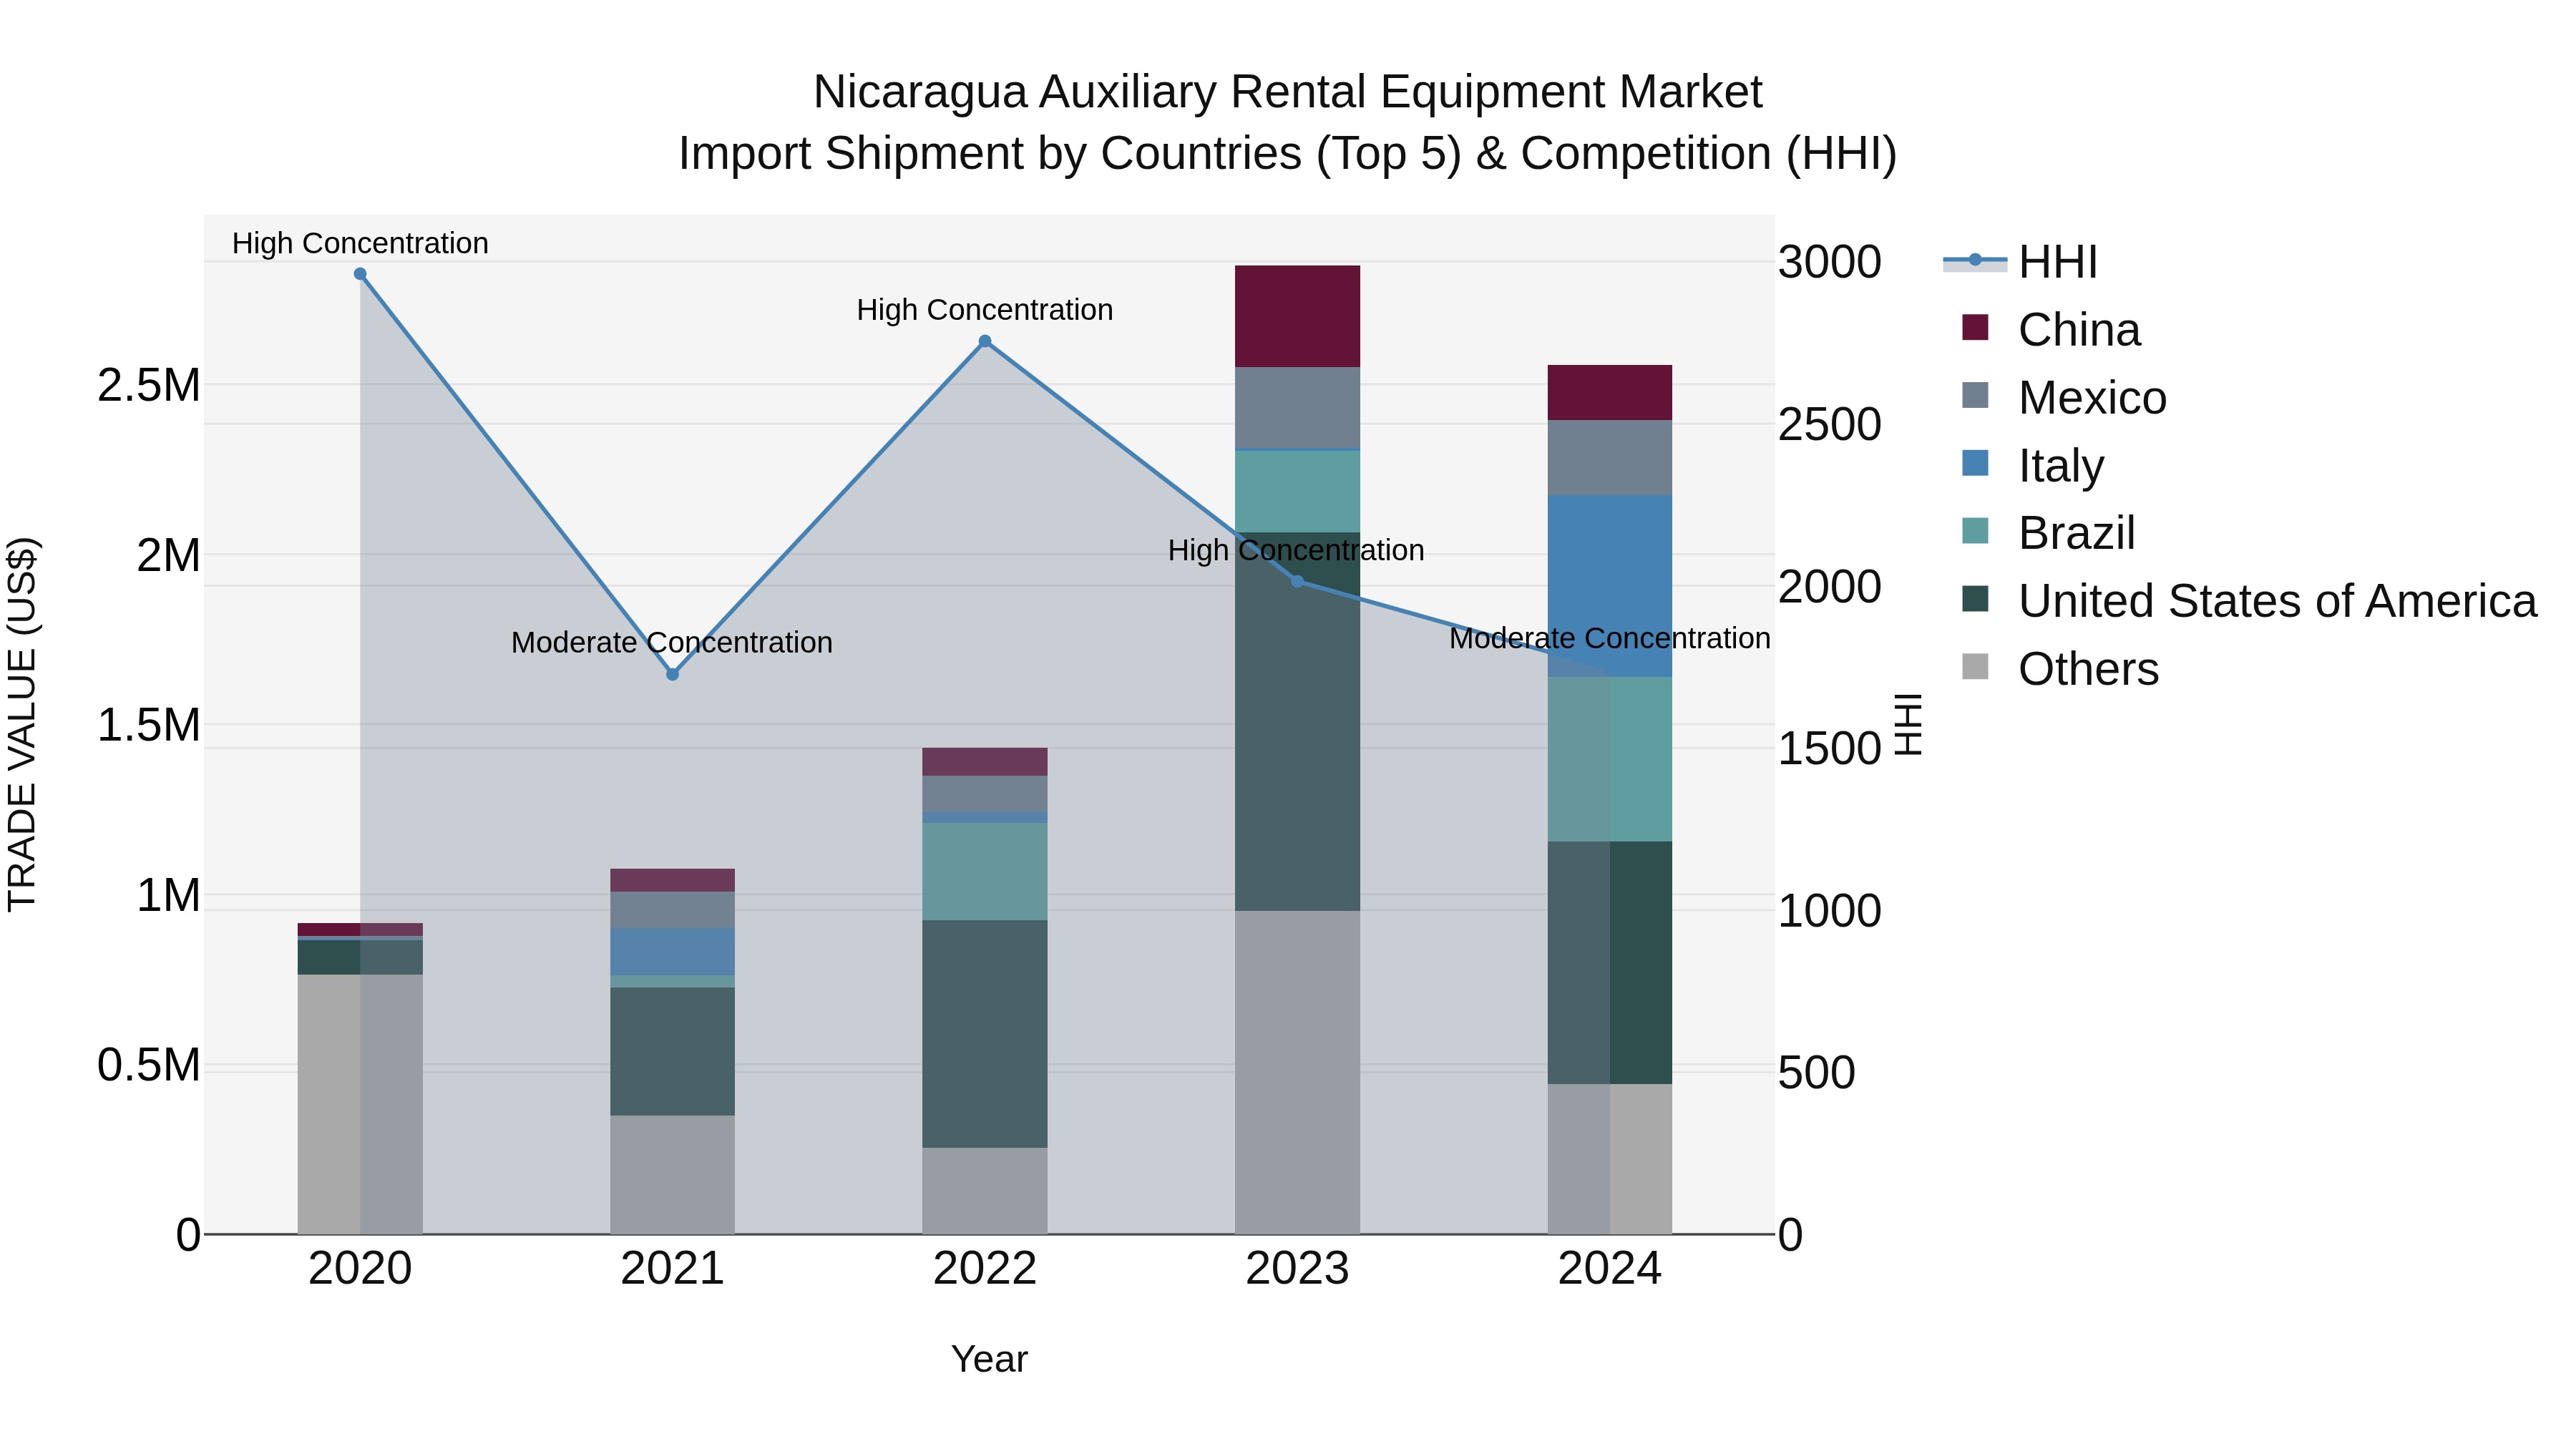Click the 2021 x-axis year label
The height and width of the screenshot is (1449, 2576).
pos(673,1269)
